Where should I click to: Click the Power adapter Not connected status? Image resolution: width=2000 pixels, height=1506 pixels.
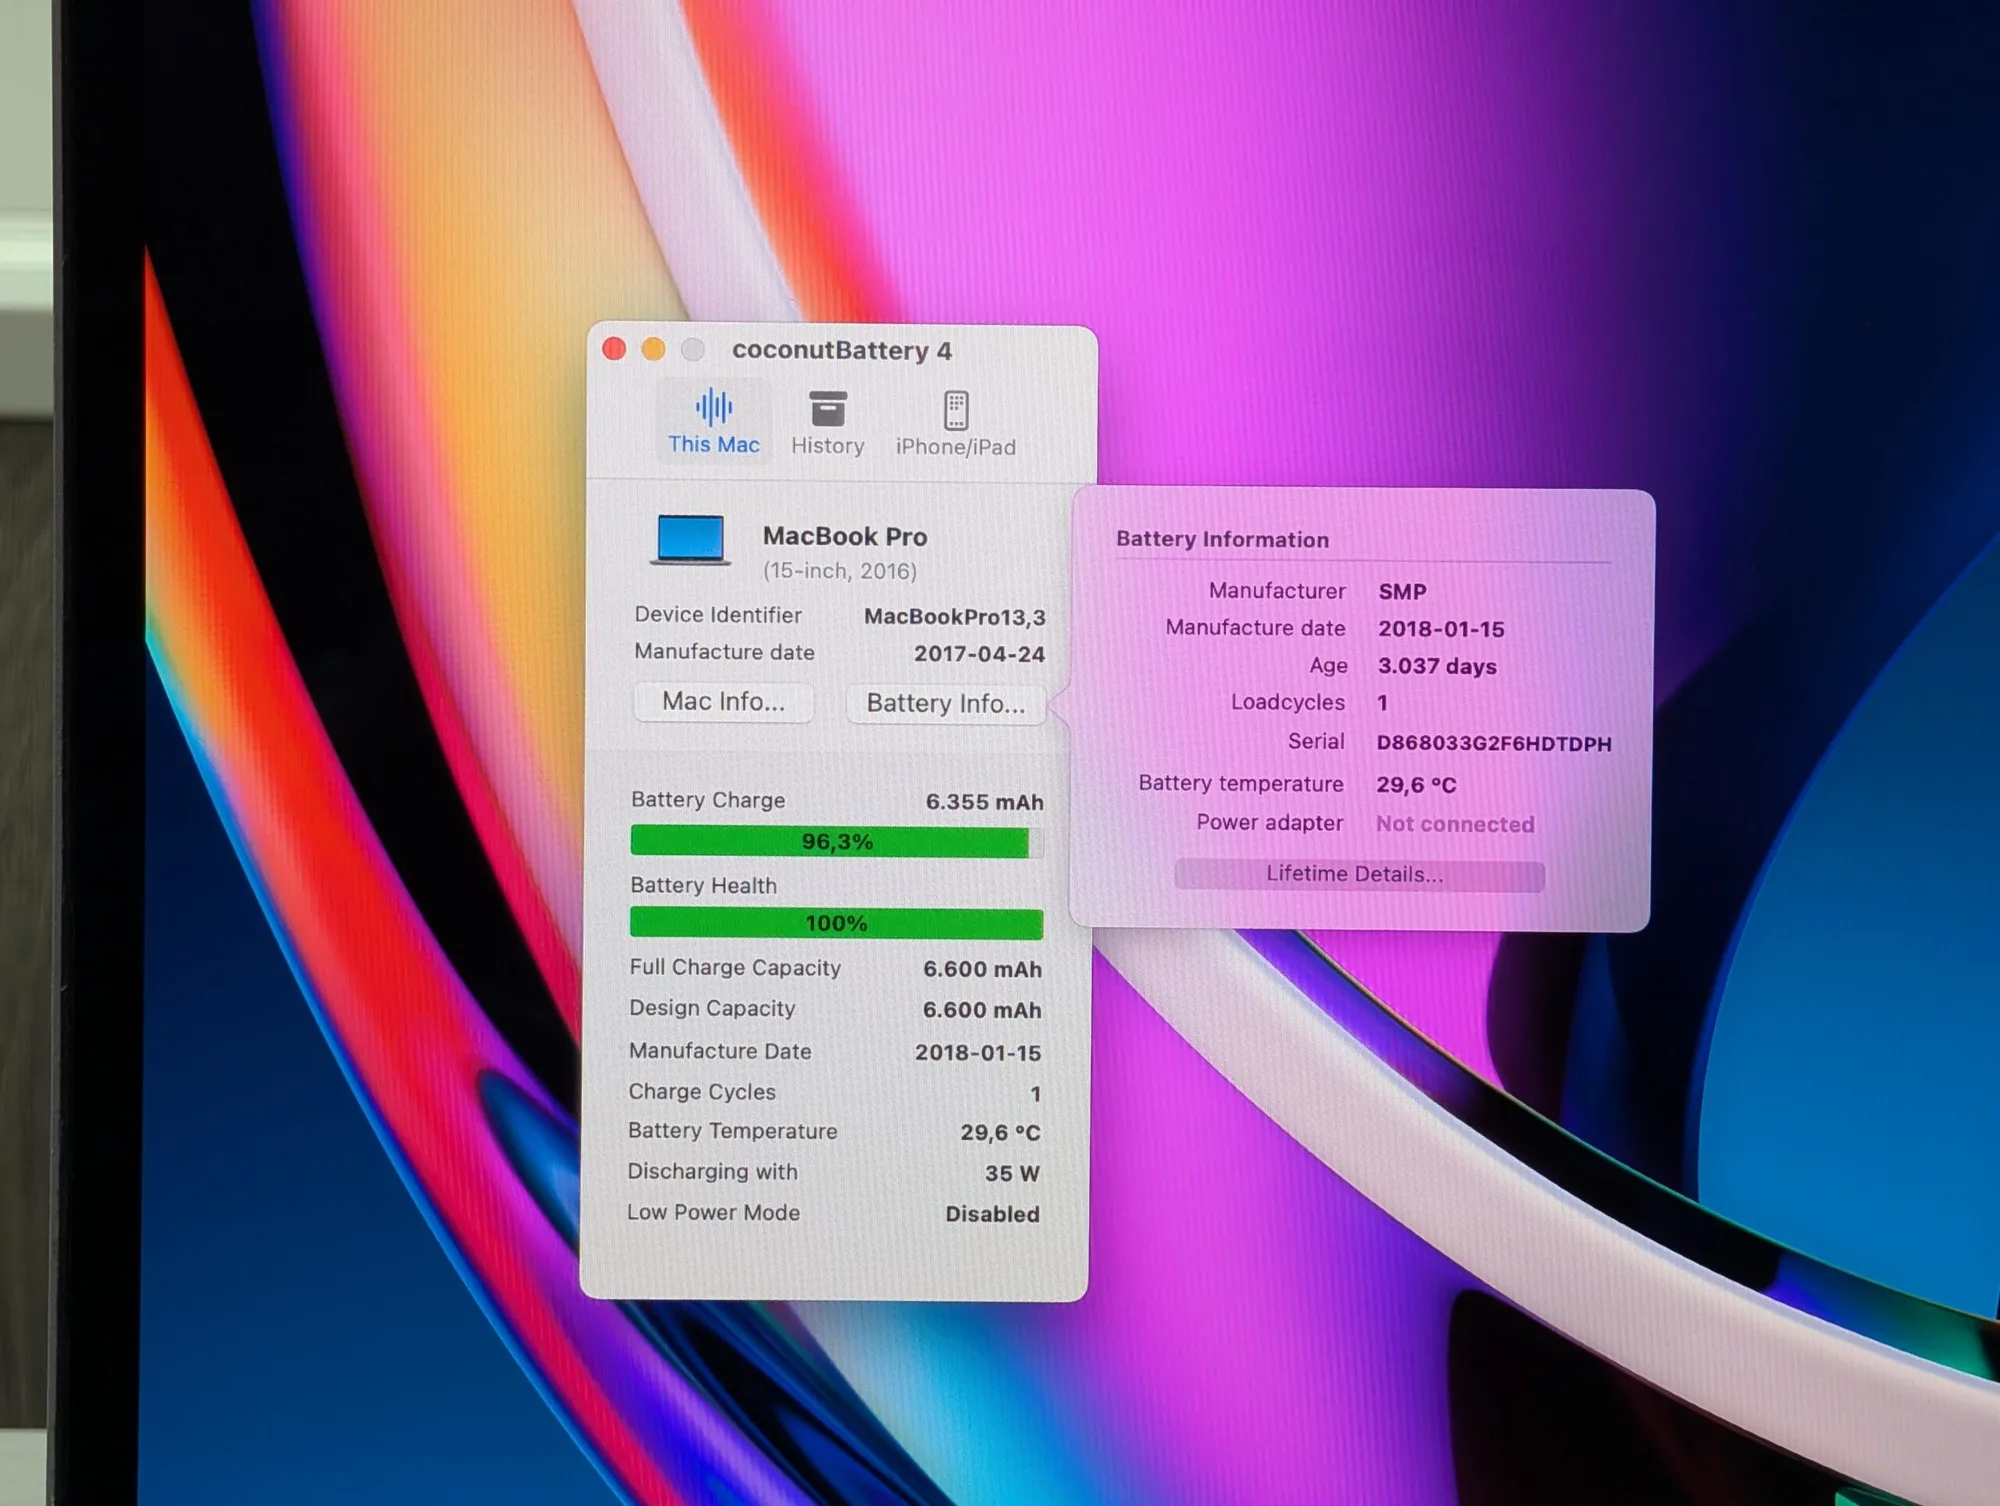pyautogui.click(x=1455, y=825)
